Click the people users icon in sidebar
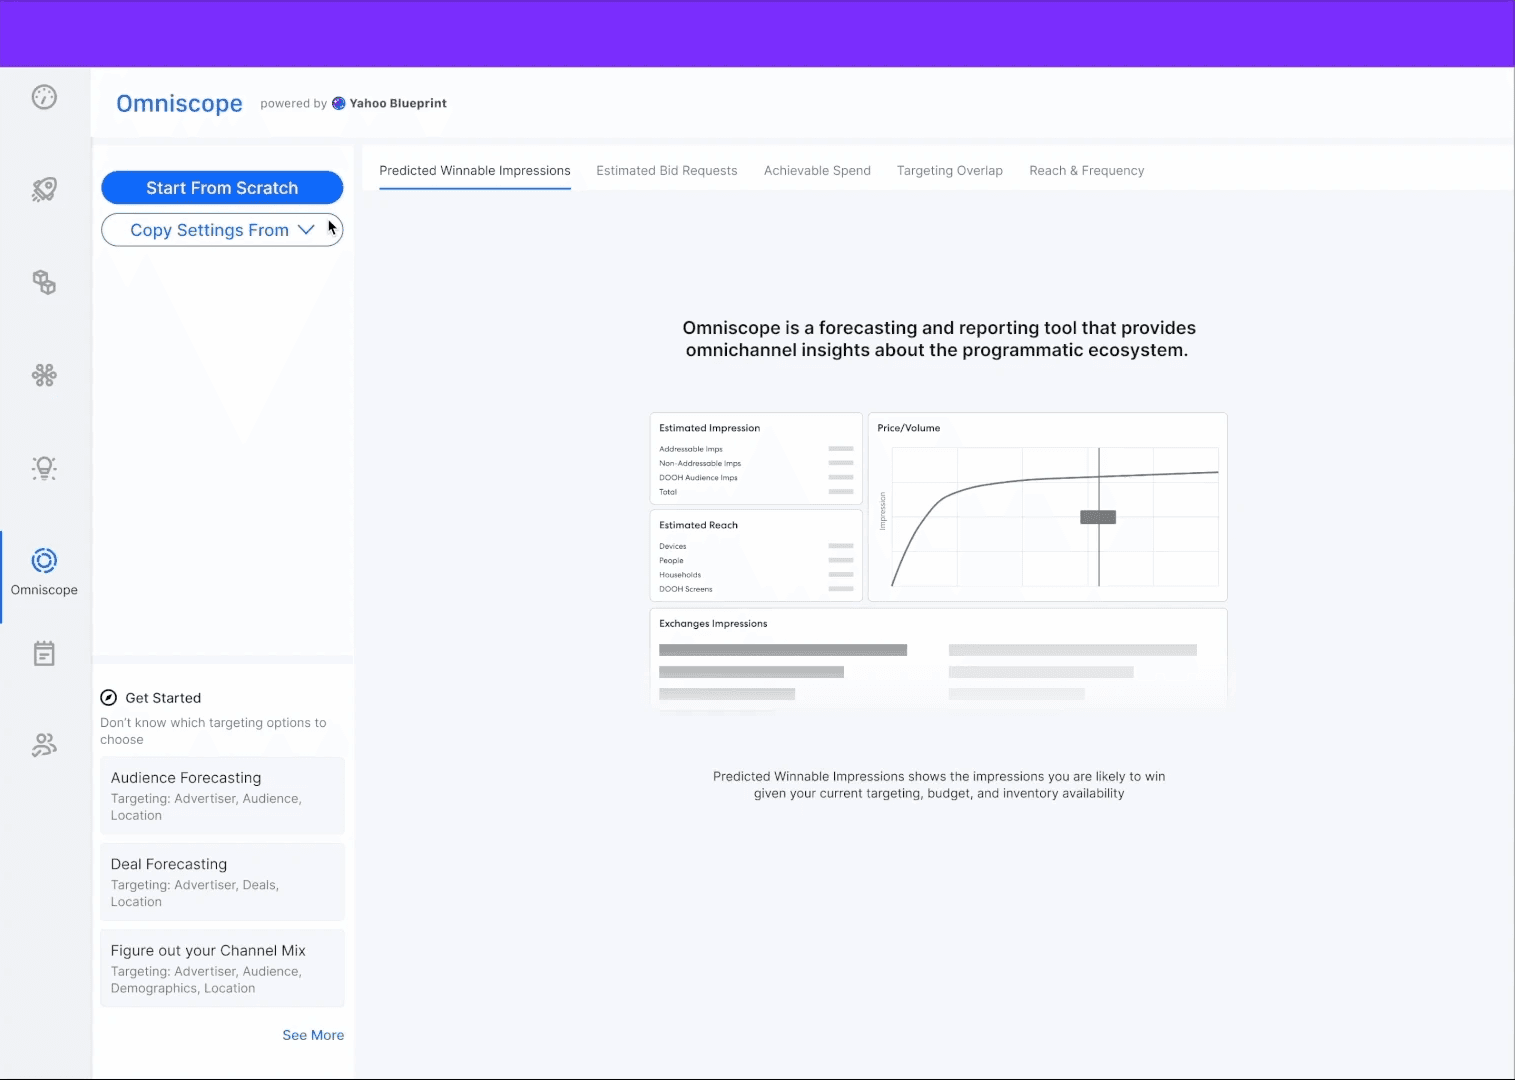Image resolution: width=1515 pixels, height=1080 pixels. coord(44,745)
